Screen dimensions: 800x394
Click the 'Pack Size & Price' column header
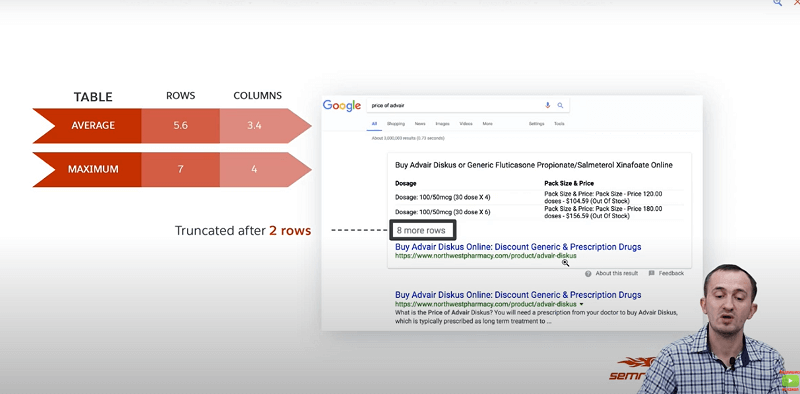pyautogui.click(x=569, y=183)
